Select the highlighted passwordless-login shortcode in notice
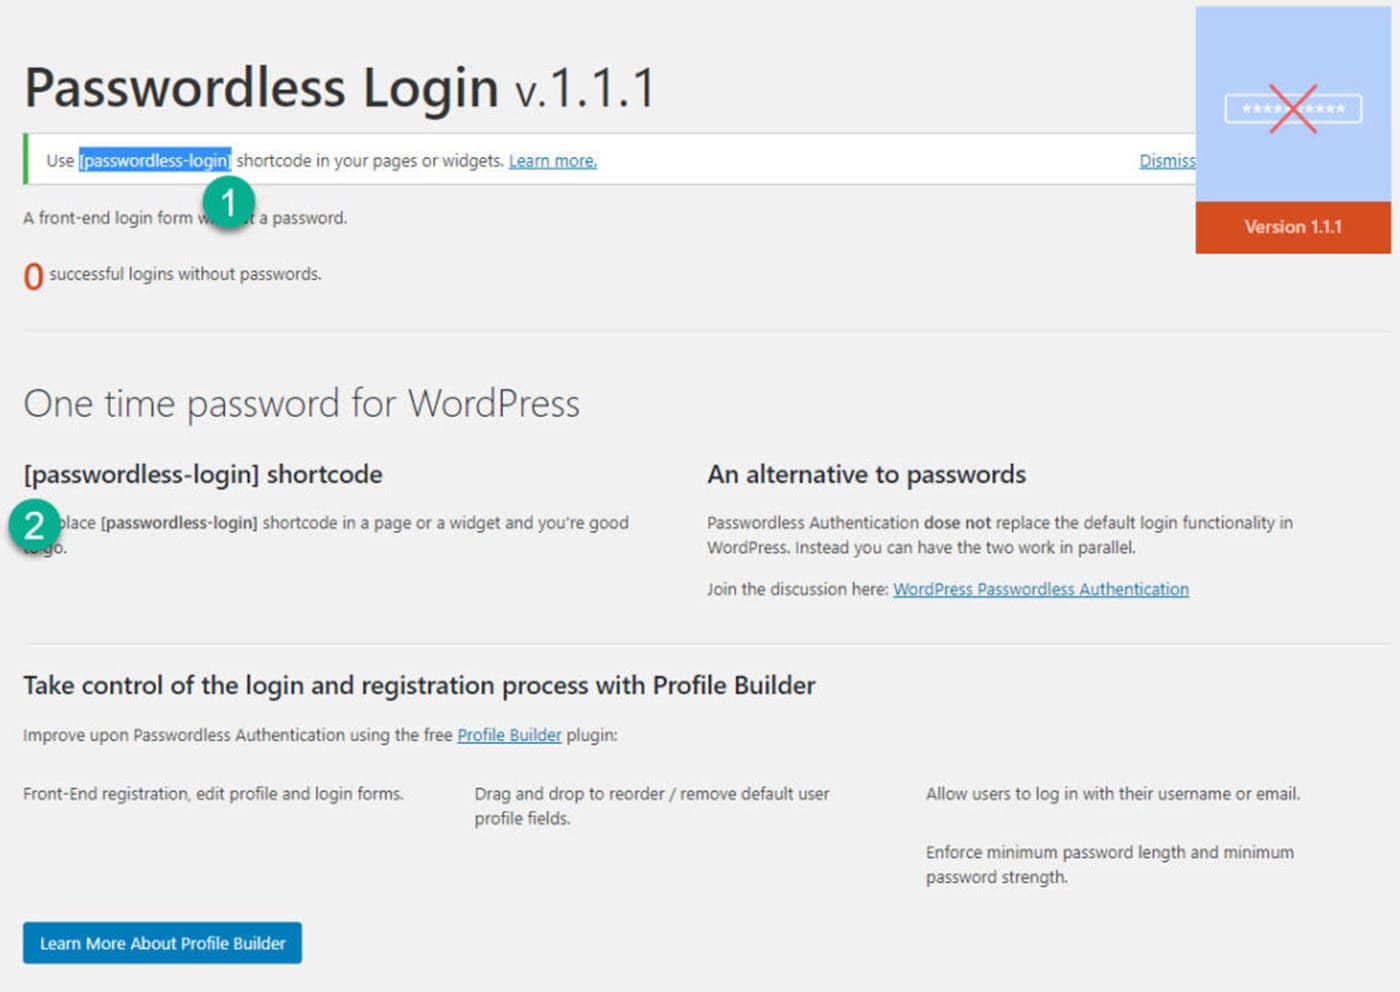Screen dimensions: 1400x992 [155, 161]
